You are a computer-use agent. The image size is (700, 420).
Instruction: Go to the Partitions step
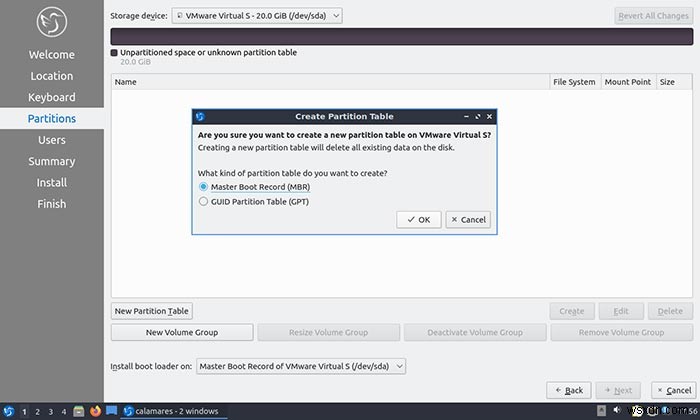[52, 119]
